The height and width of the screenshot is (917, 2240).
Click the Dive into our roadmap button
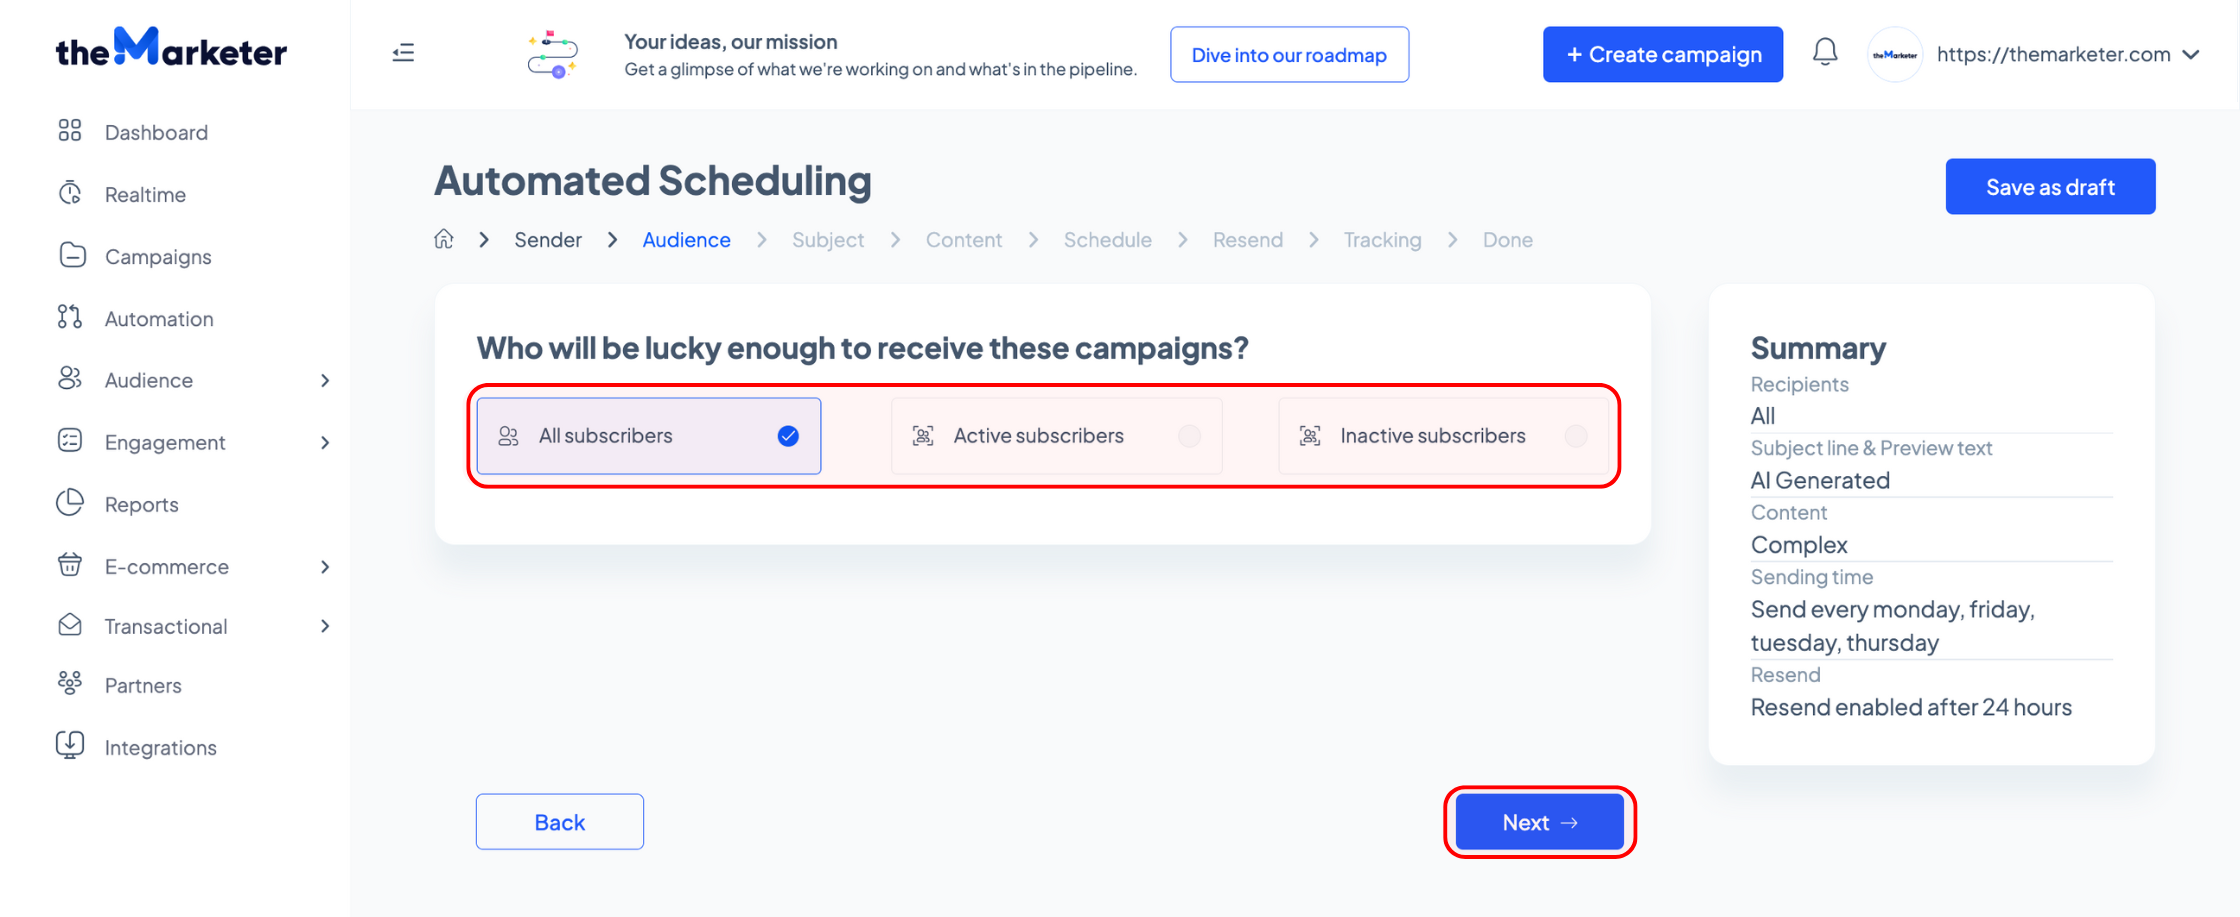pos(1289,55)
